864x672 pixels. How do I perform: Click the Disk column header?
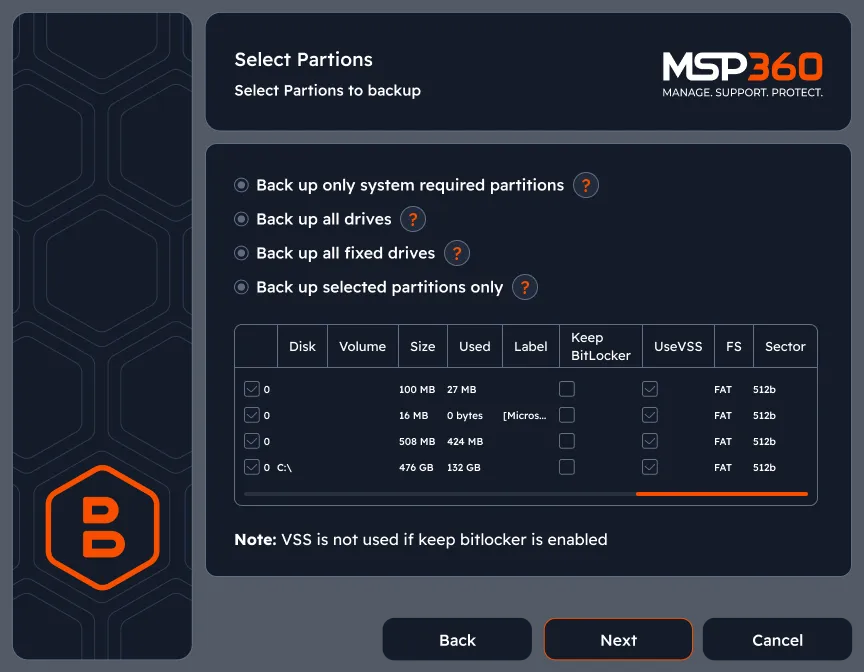coord(303,346)
